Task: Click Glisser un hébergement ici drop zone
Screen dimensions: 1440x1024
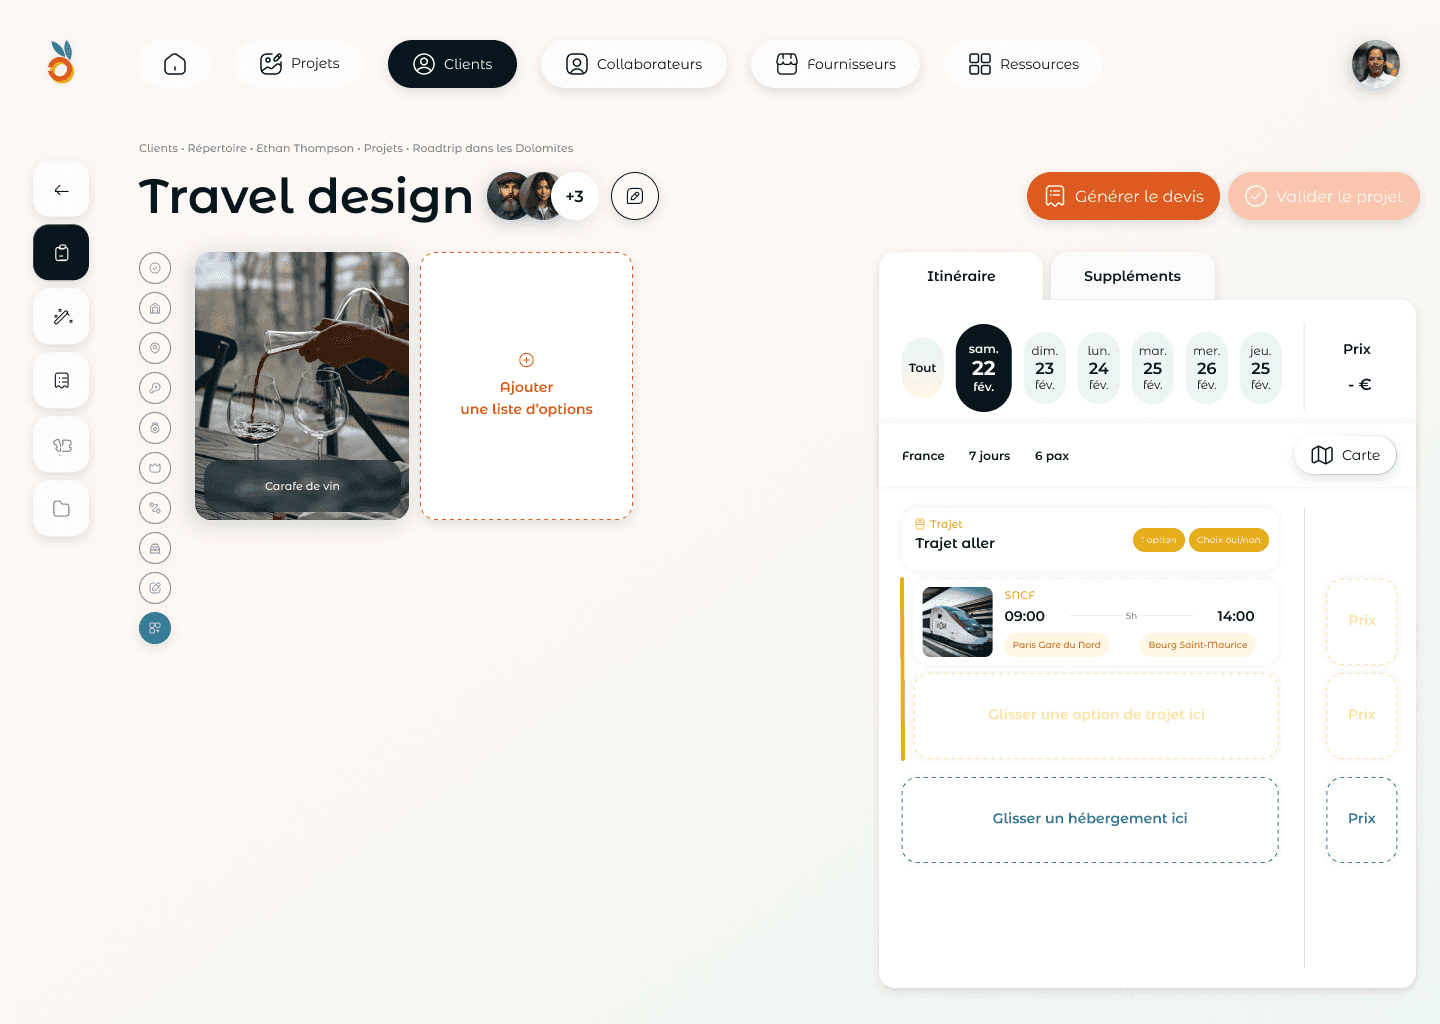Action: point(1090,820)
